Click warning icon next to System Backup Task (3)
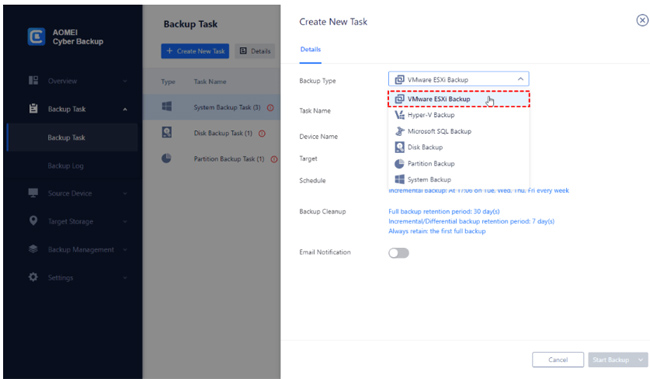Screen dimensions: 650x379 coord(270,108)
